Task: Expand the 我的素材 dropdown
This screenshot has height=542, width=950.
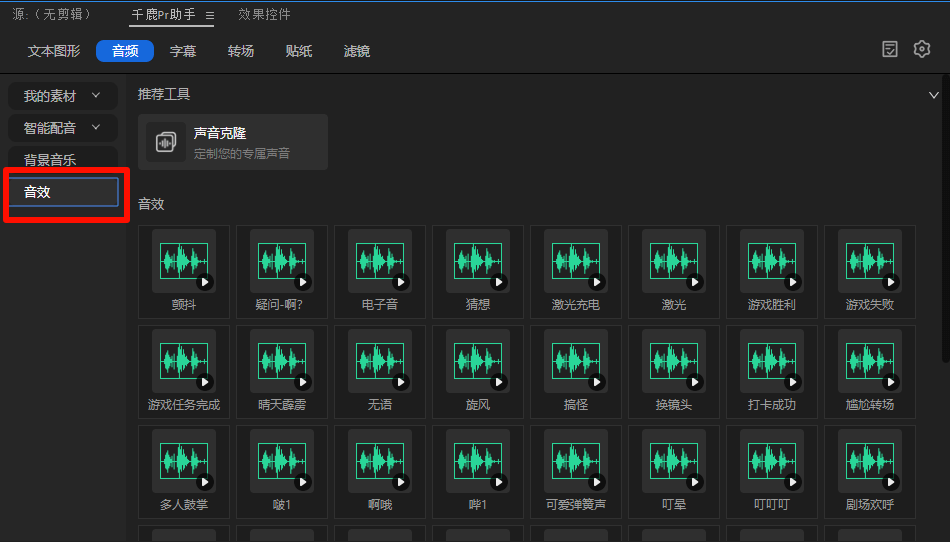Action: 96,96
